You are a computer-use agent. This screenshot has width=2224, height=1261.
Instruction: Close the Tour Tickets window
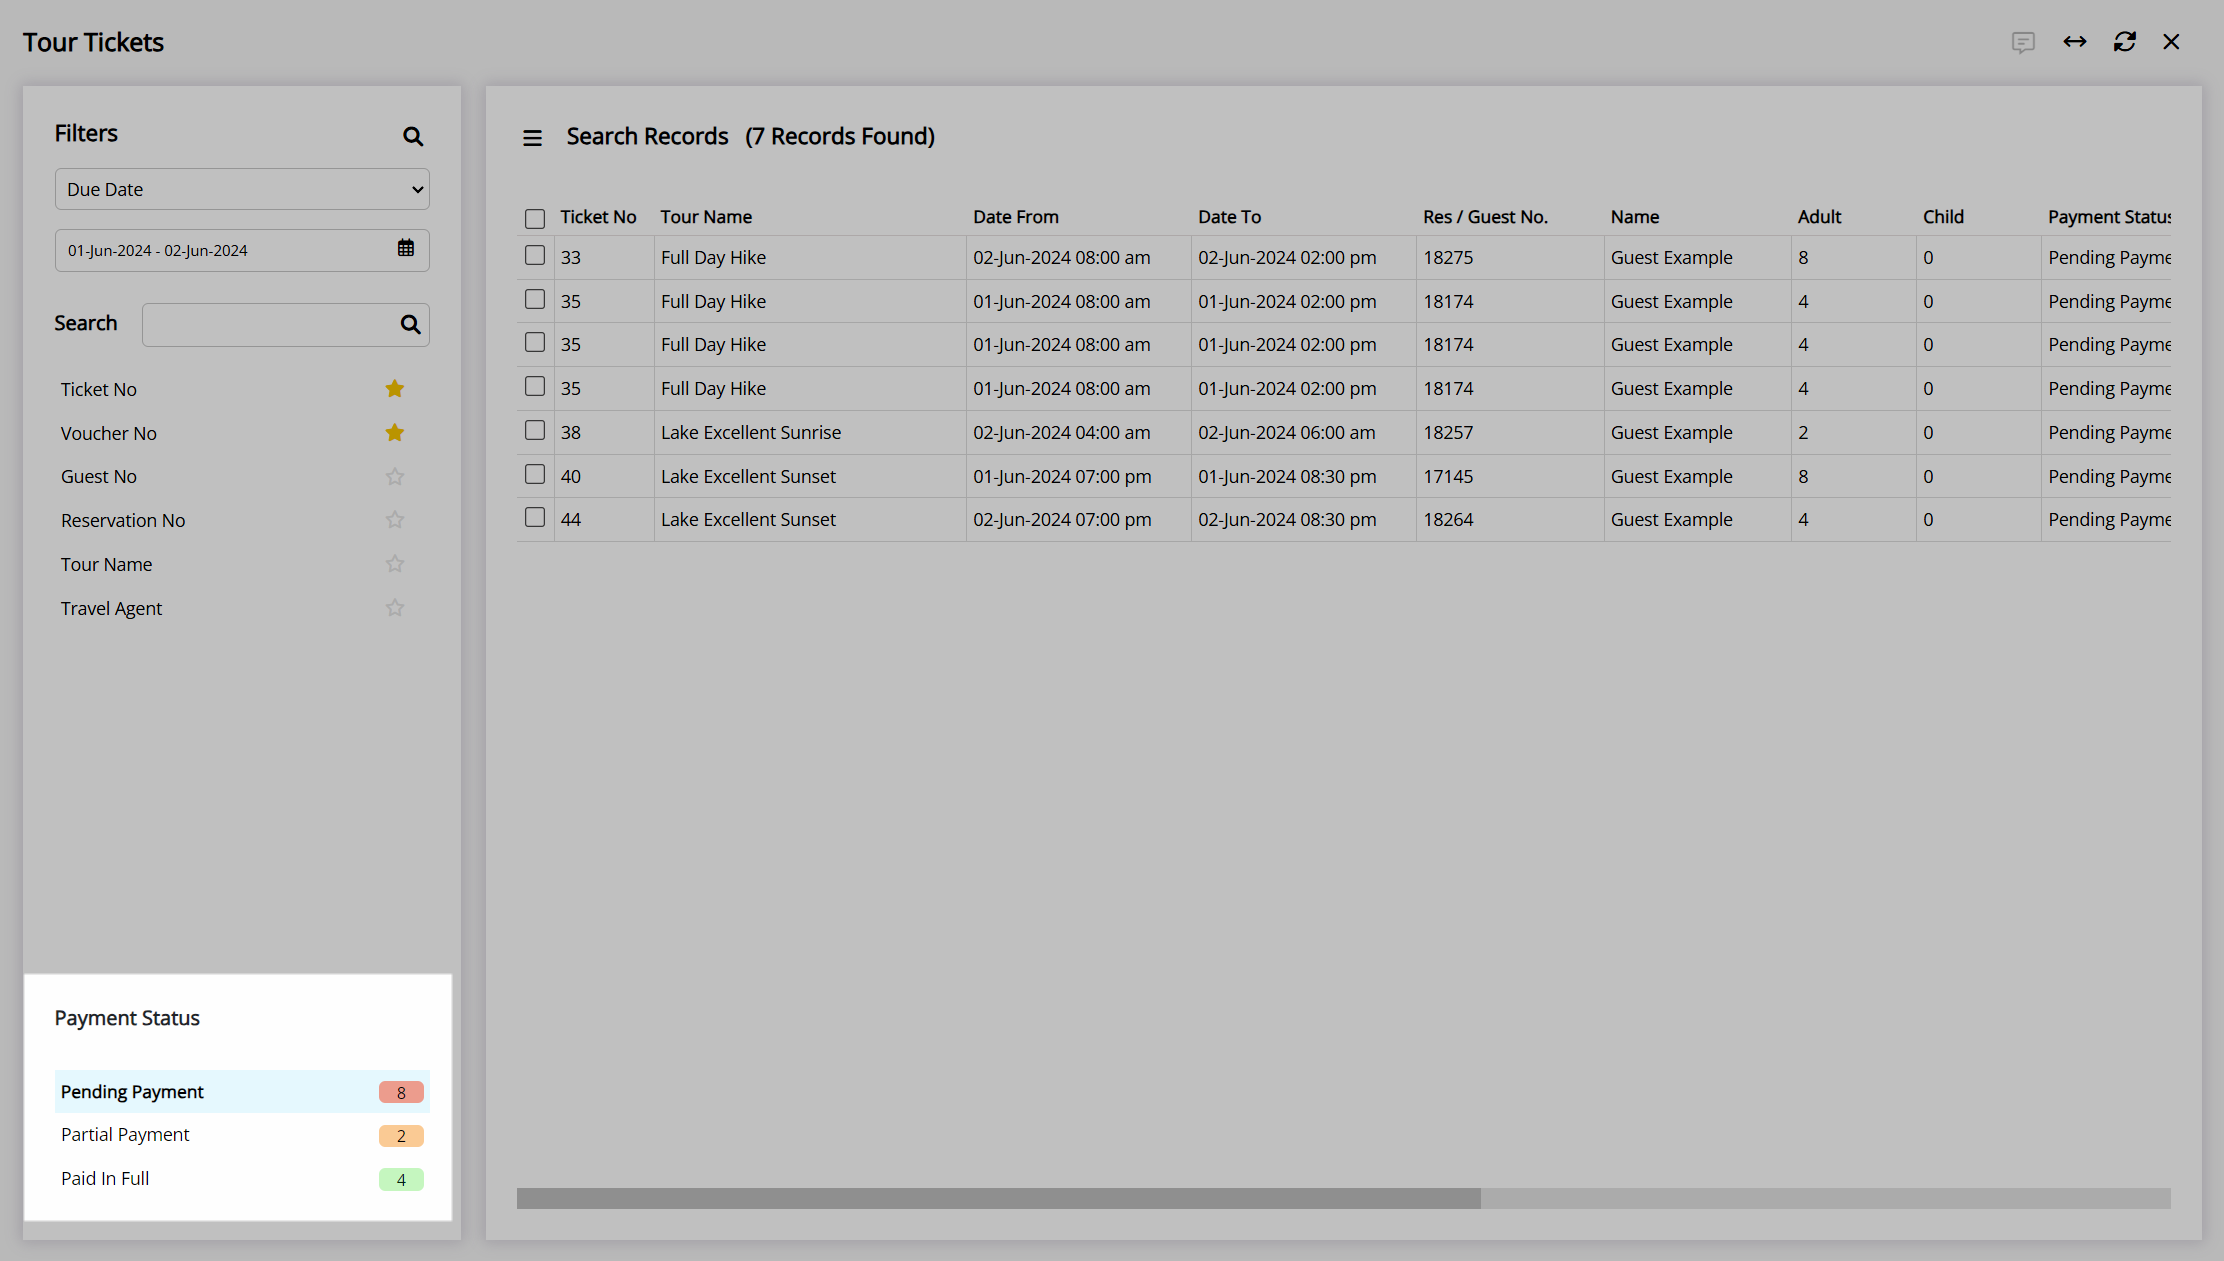point(2171,41)
